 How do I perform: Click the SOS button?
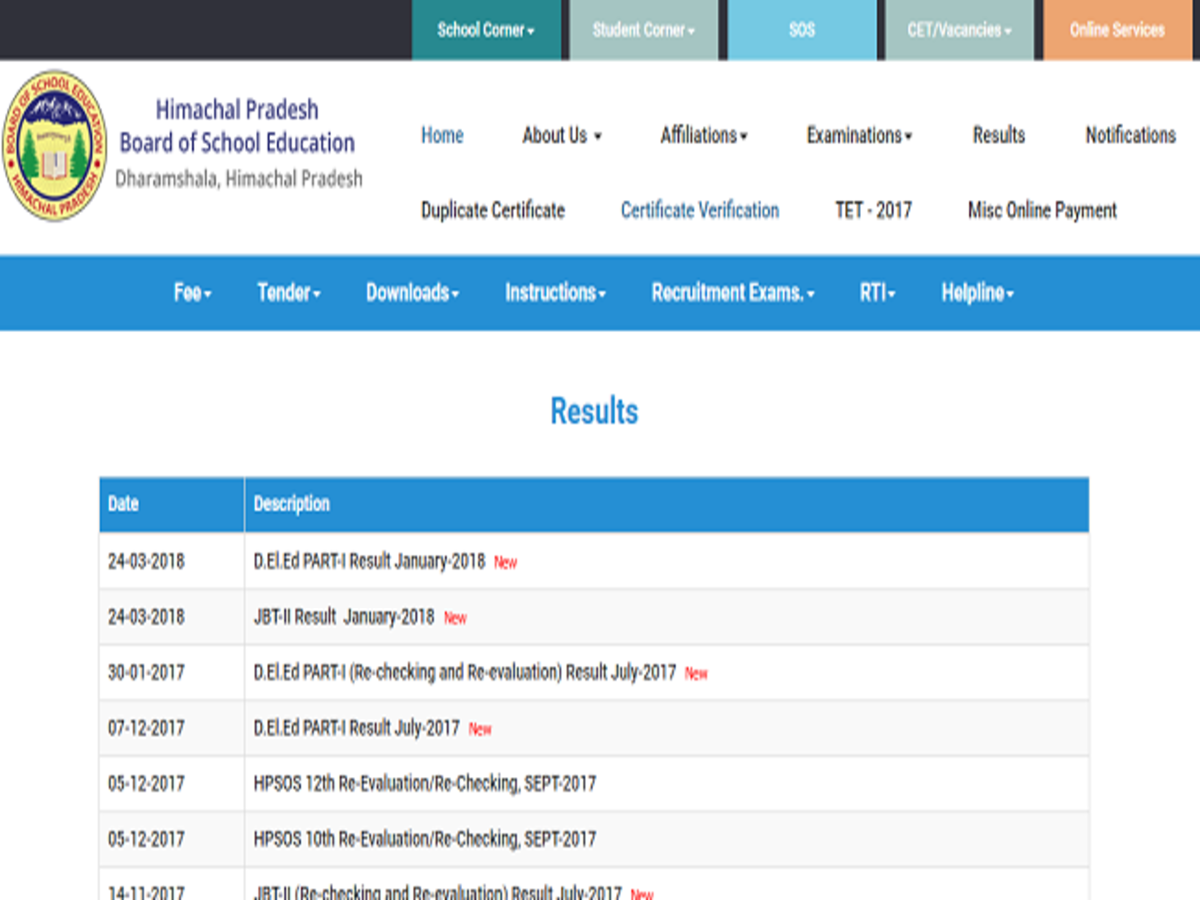click(x=801, y=30)
